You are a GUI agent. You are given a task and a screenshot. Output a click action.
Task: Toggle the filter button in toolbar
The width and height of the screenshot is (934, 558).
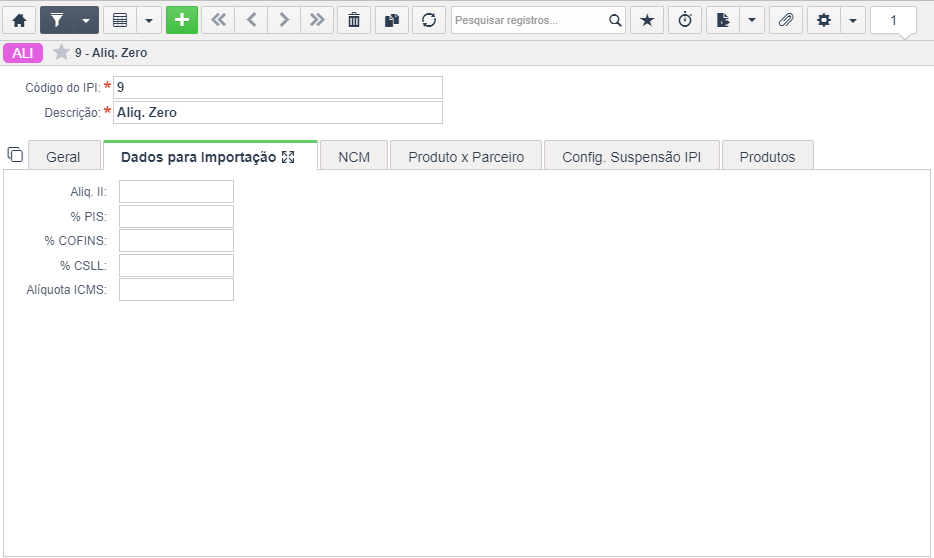(x=57, y=20)
